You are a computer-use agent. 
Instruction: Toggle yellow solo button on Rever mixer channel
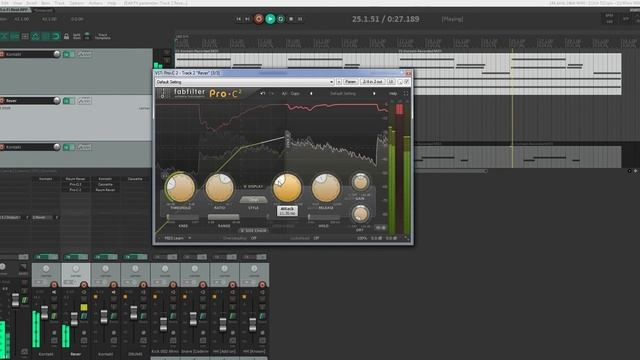[84, 307]
